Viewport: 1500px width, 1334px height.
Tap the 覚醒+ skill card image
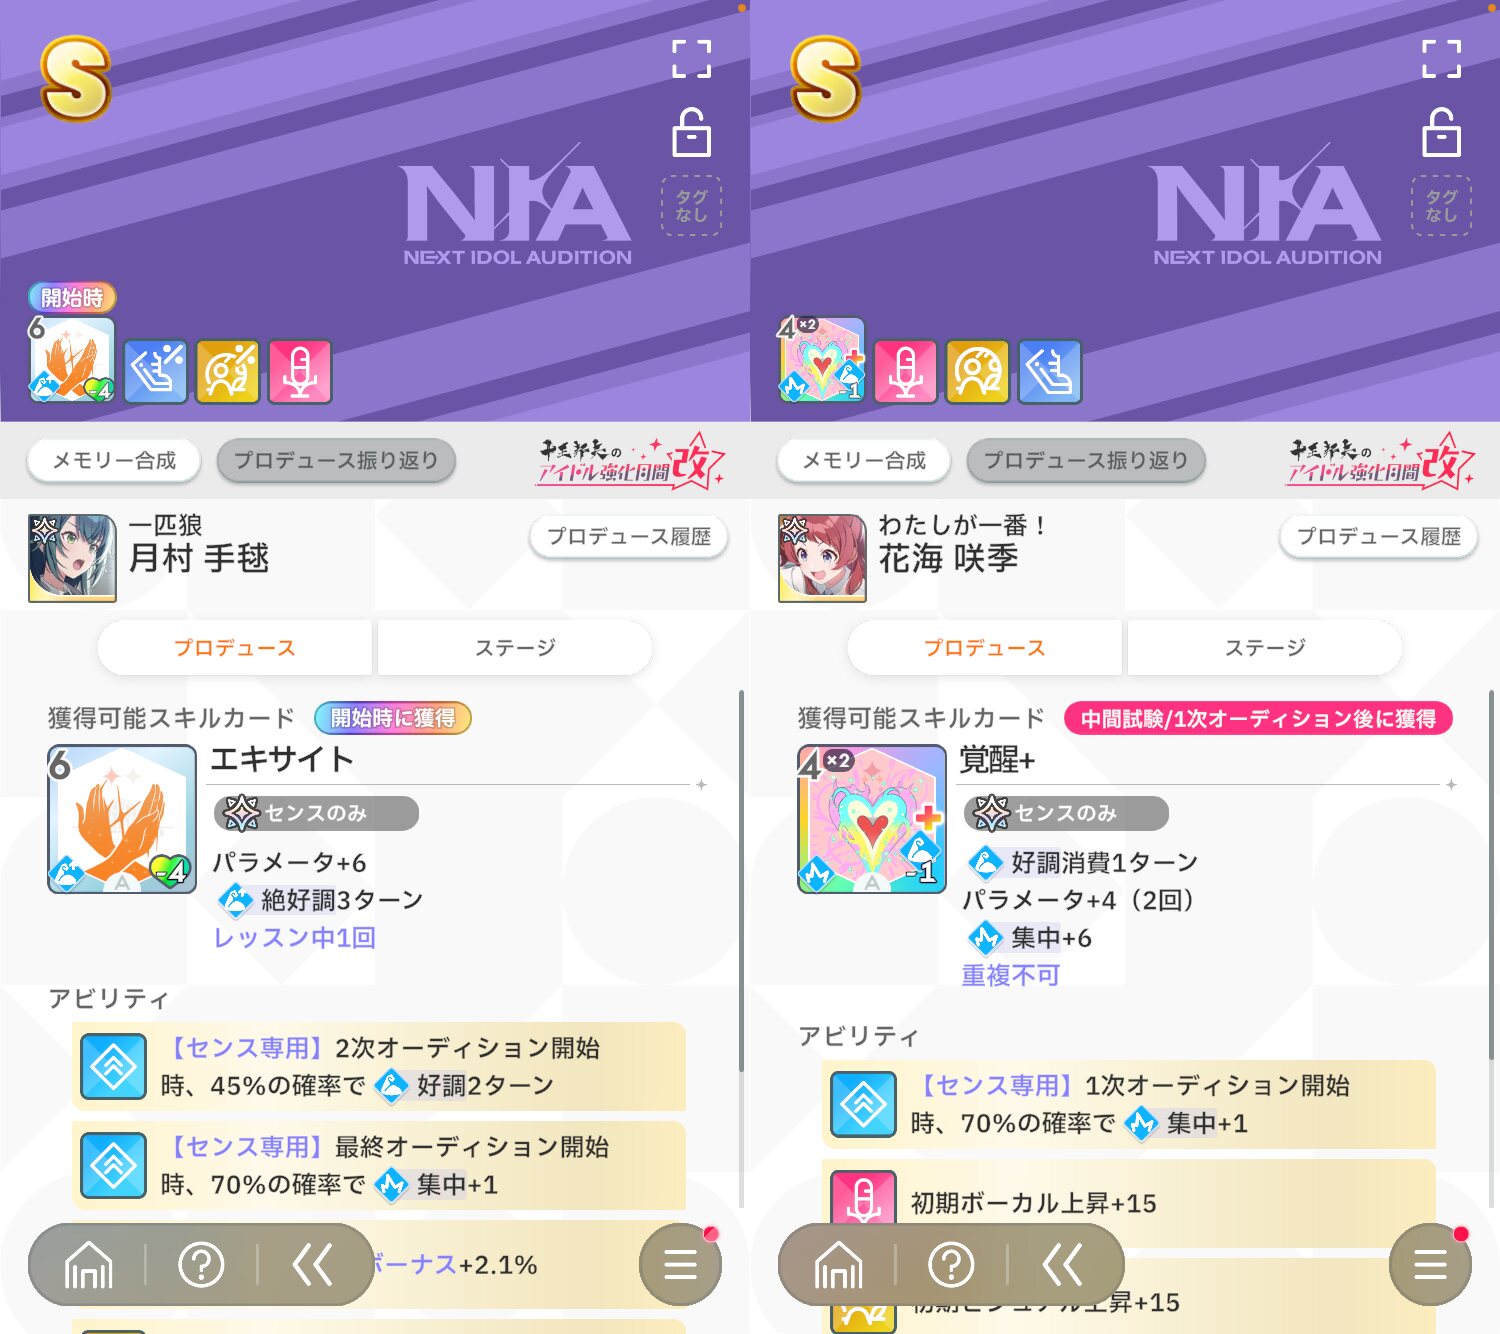(x=872, y=819)
